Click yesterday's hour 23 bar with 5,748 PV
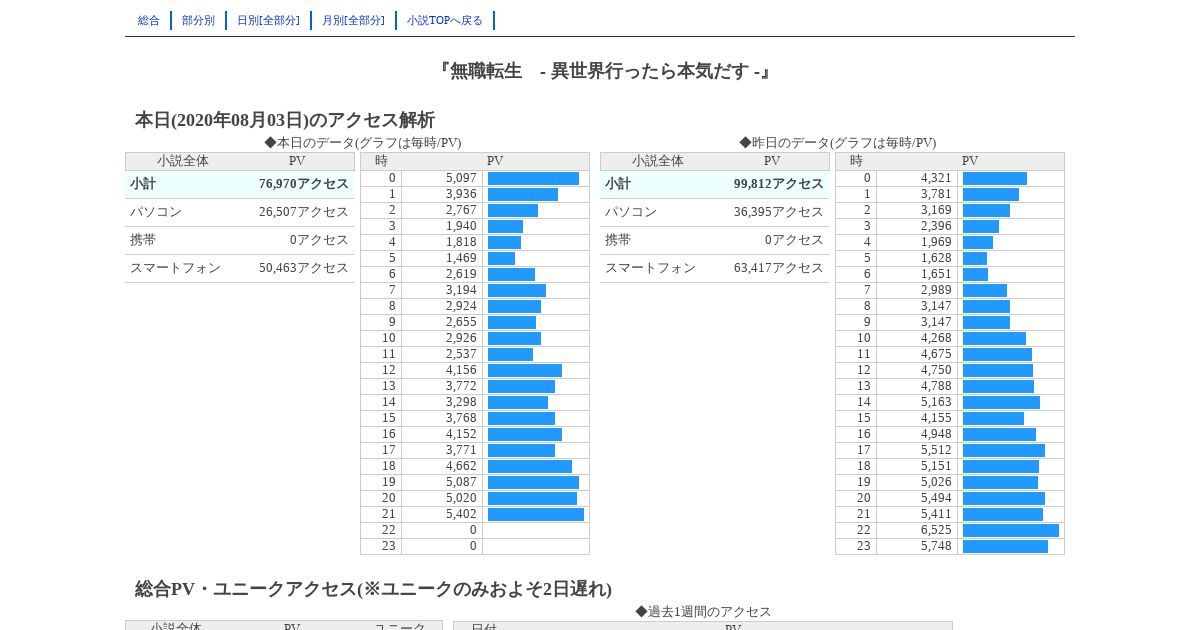The image size is (1200, 630). [1005, 547]
